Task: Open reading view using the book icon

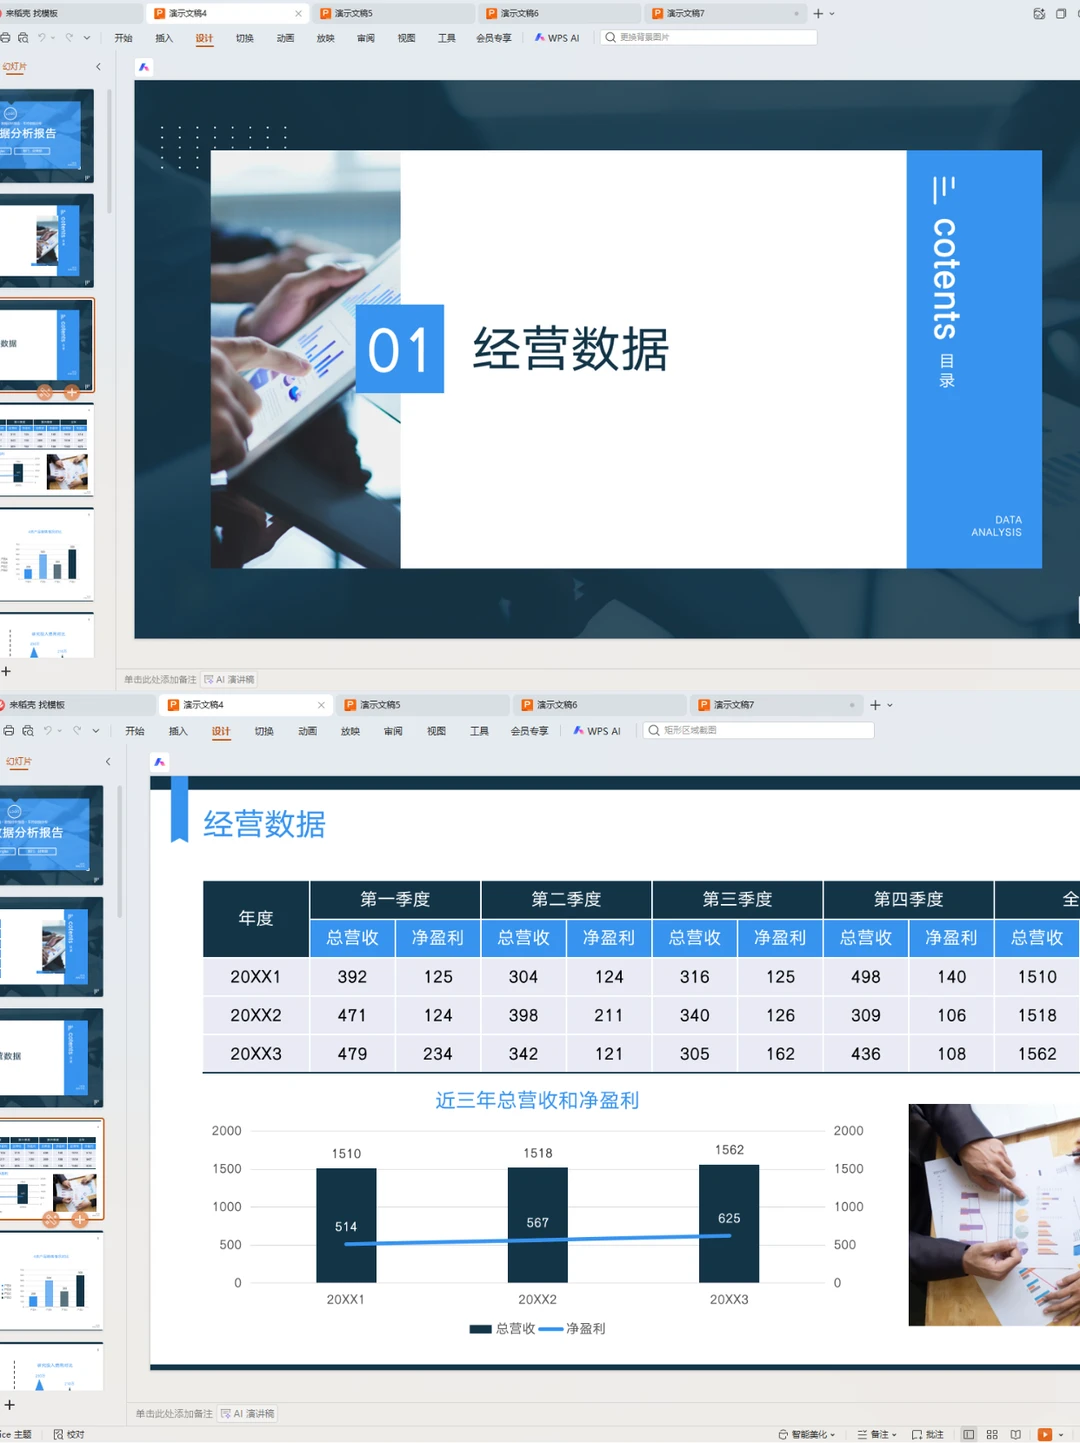Action: point(1015,1434)
